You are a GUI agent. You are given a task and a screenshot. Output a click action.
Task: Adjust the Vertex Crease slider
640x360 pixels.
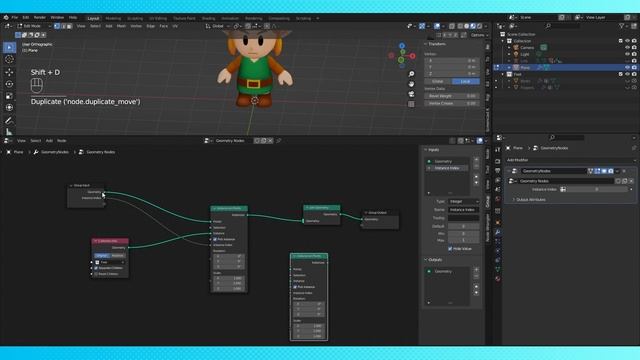tap(451, 103)
